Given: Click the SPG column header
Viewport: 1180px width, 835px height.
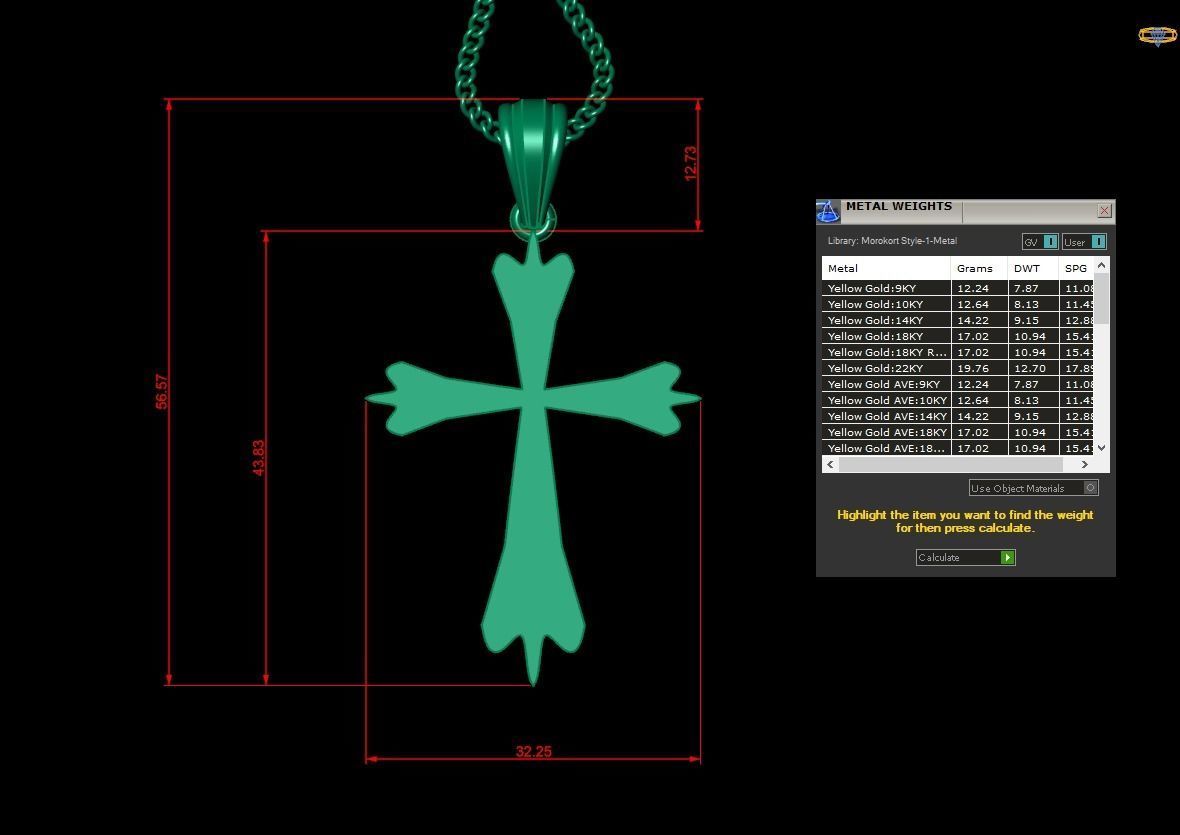Looking at the screenshot, I should [x=1076, y=268].
